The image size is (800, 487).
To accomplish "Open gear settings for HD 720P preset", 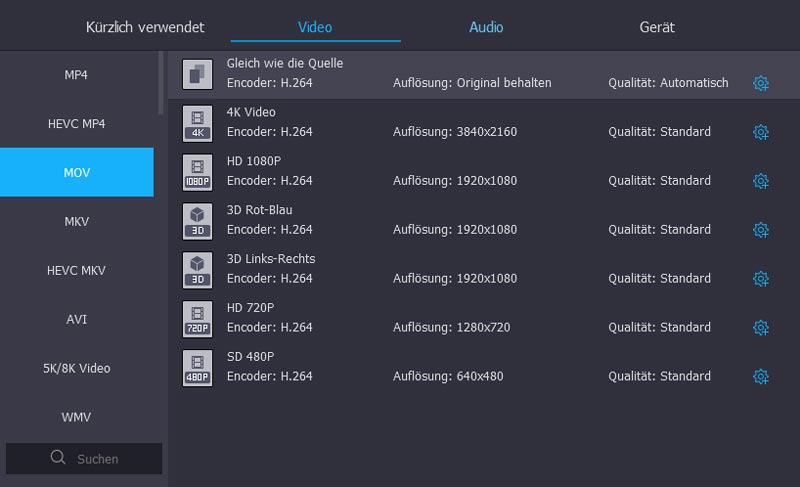I will (760, 328).
